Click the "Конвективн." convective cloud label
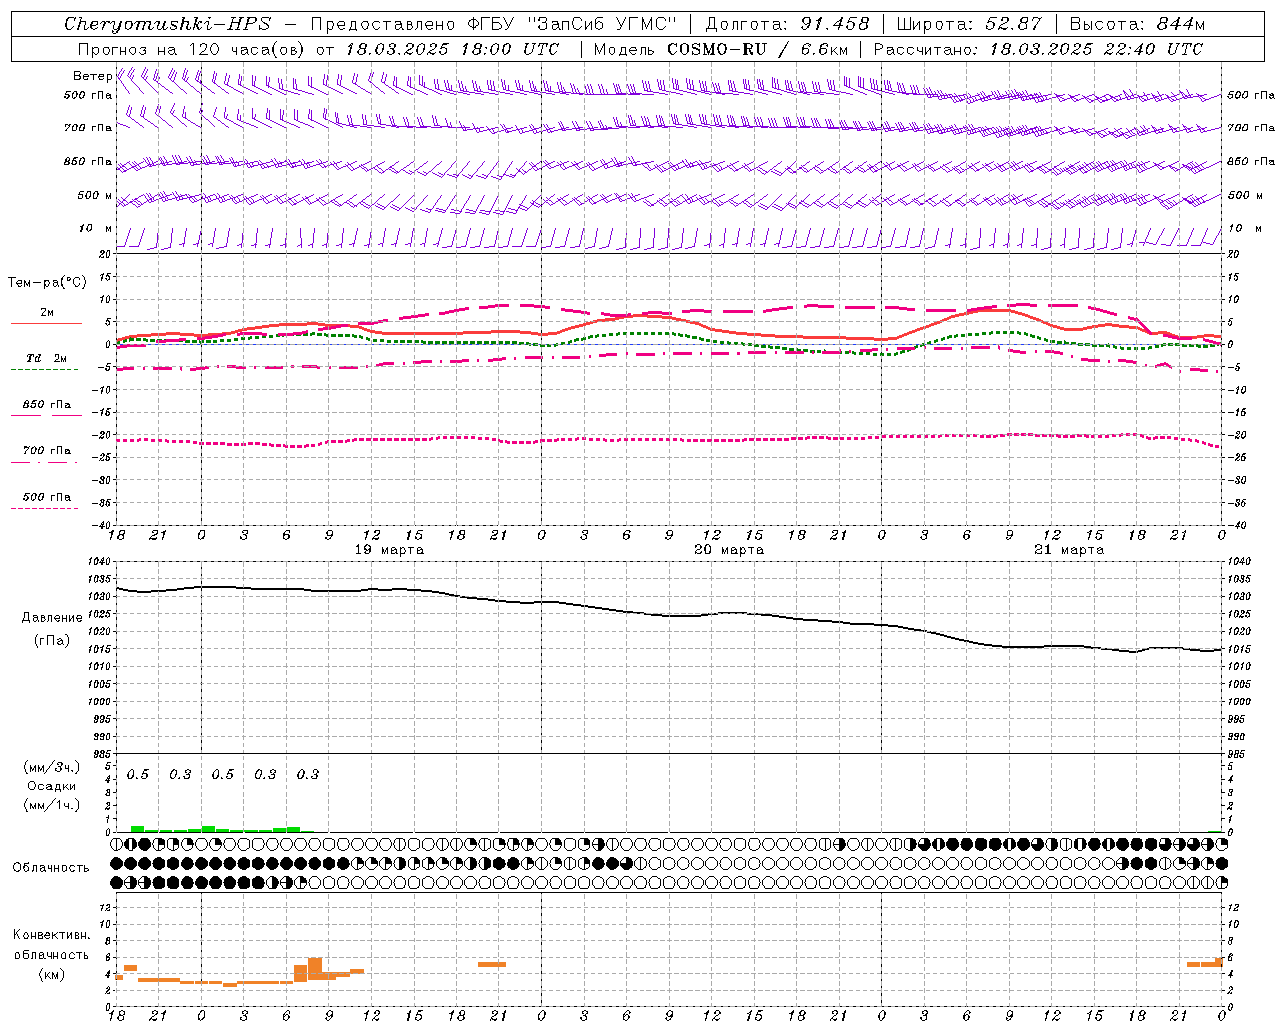Image resolution: width=1280 pixels, height=1024 pixels. [x=52, y=935]
